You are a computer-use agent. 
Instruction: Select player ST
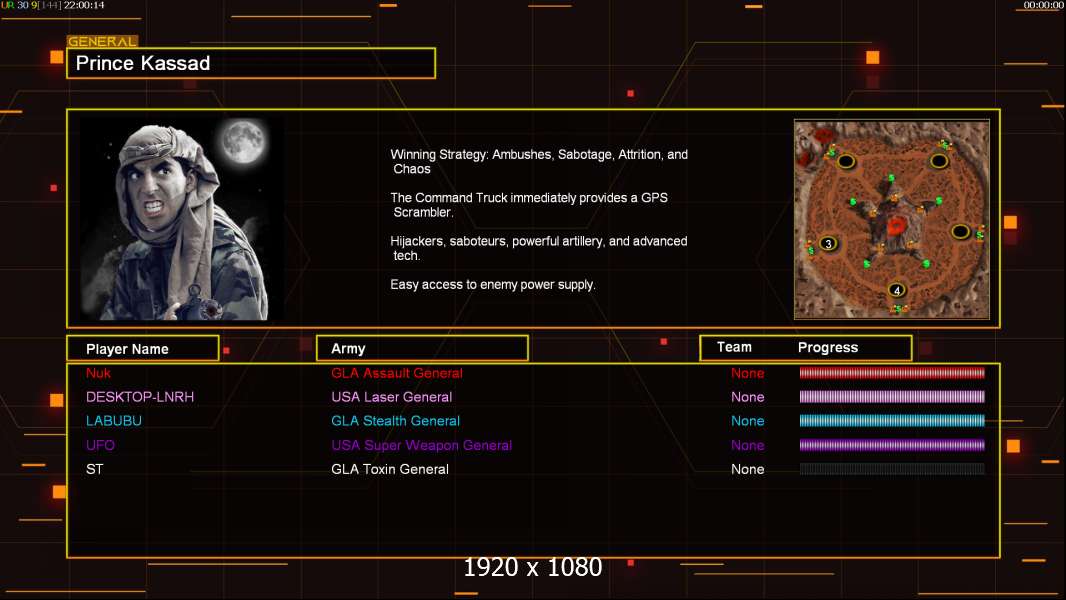click(94, 469)
